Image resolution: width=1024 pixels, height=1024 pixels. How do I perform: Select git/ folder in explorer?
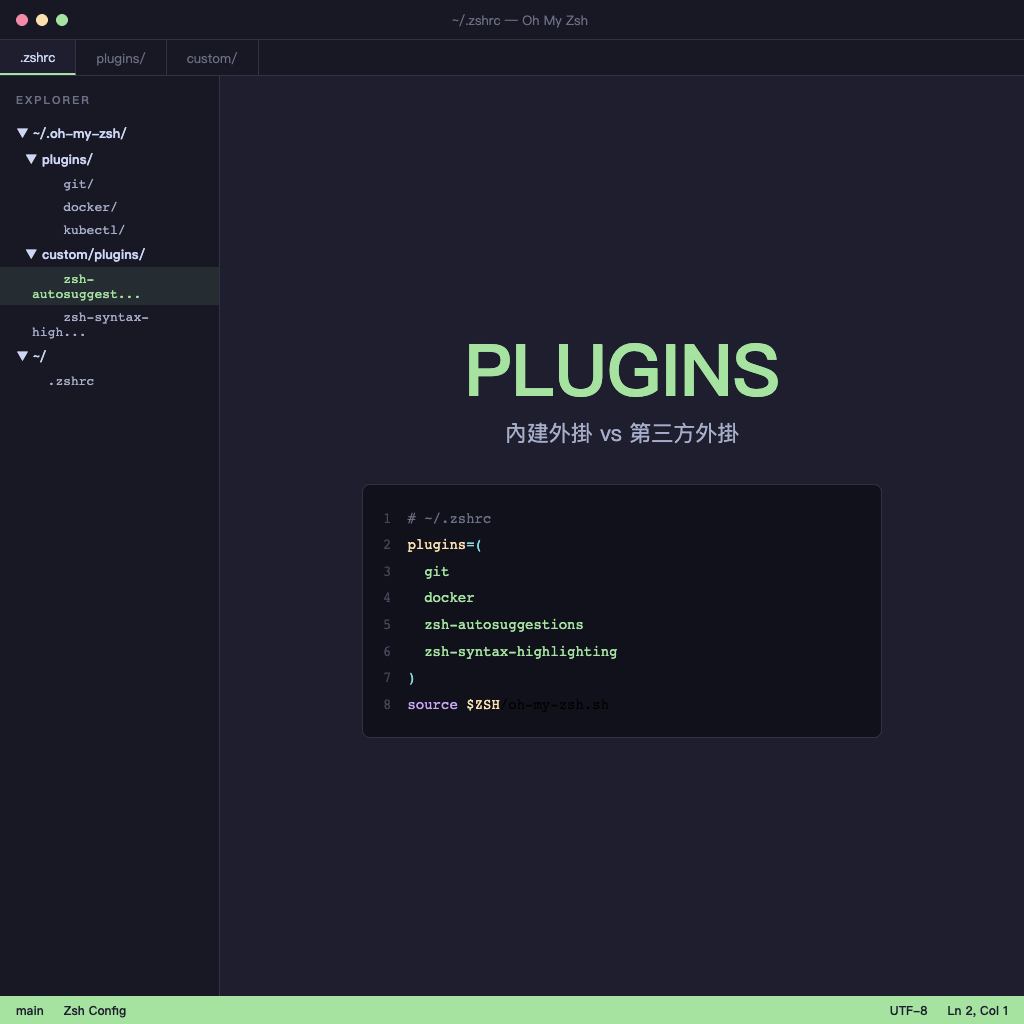[78, 184]
